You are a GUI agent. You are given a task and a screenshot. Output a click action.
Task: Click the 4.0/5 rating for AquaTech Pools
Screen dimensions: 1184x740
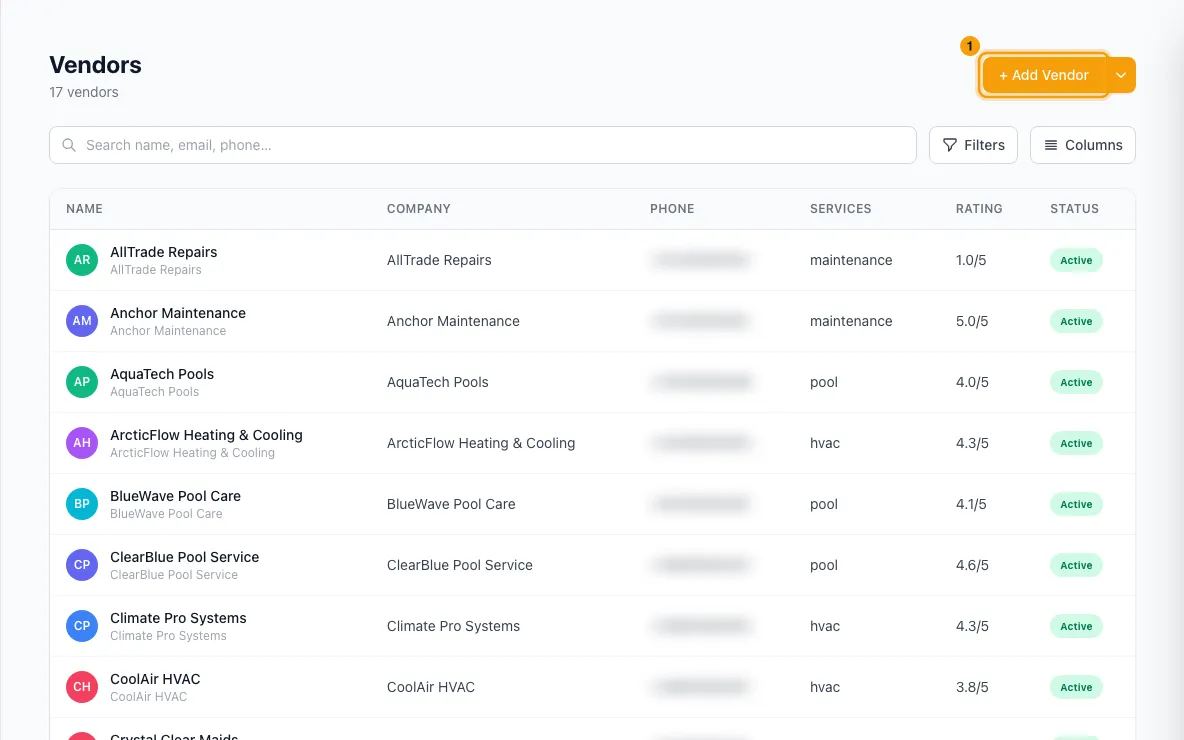click(972, 383)
